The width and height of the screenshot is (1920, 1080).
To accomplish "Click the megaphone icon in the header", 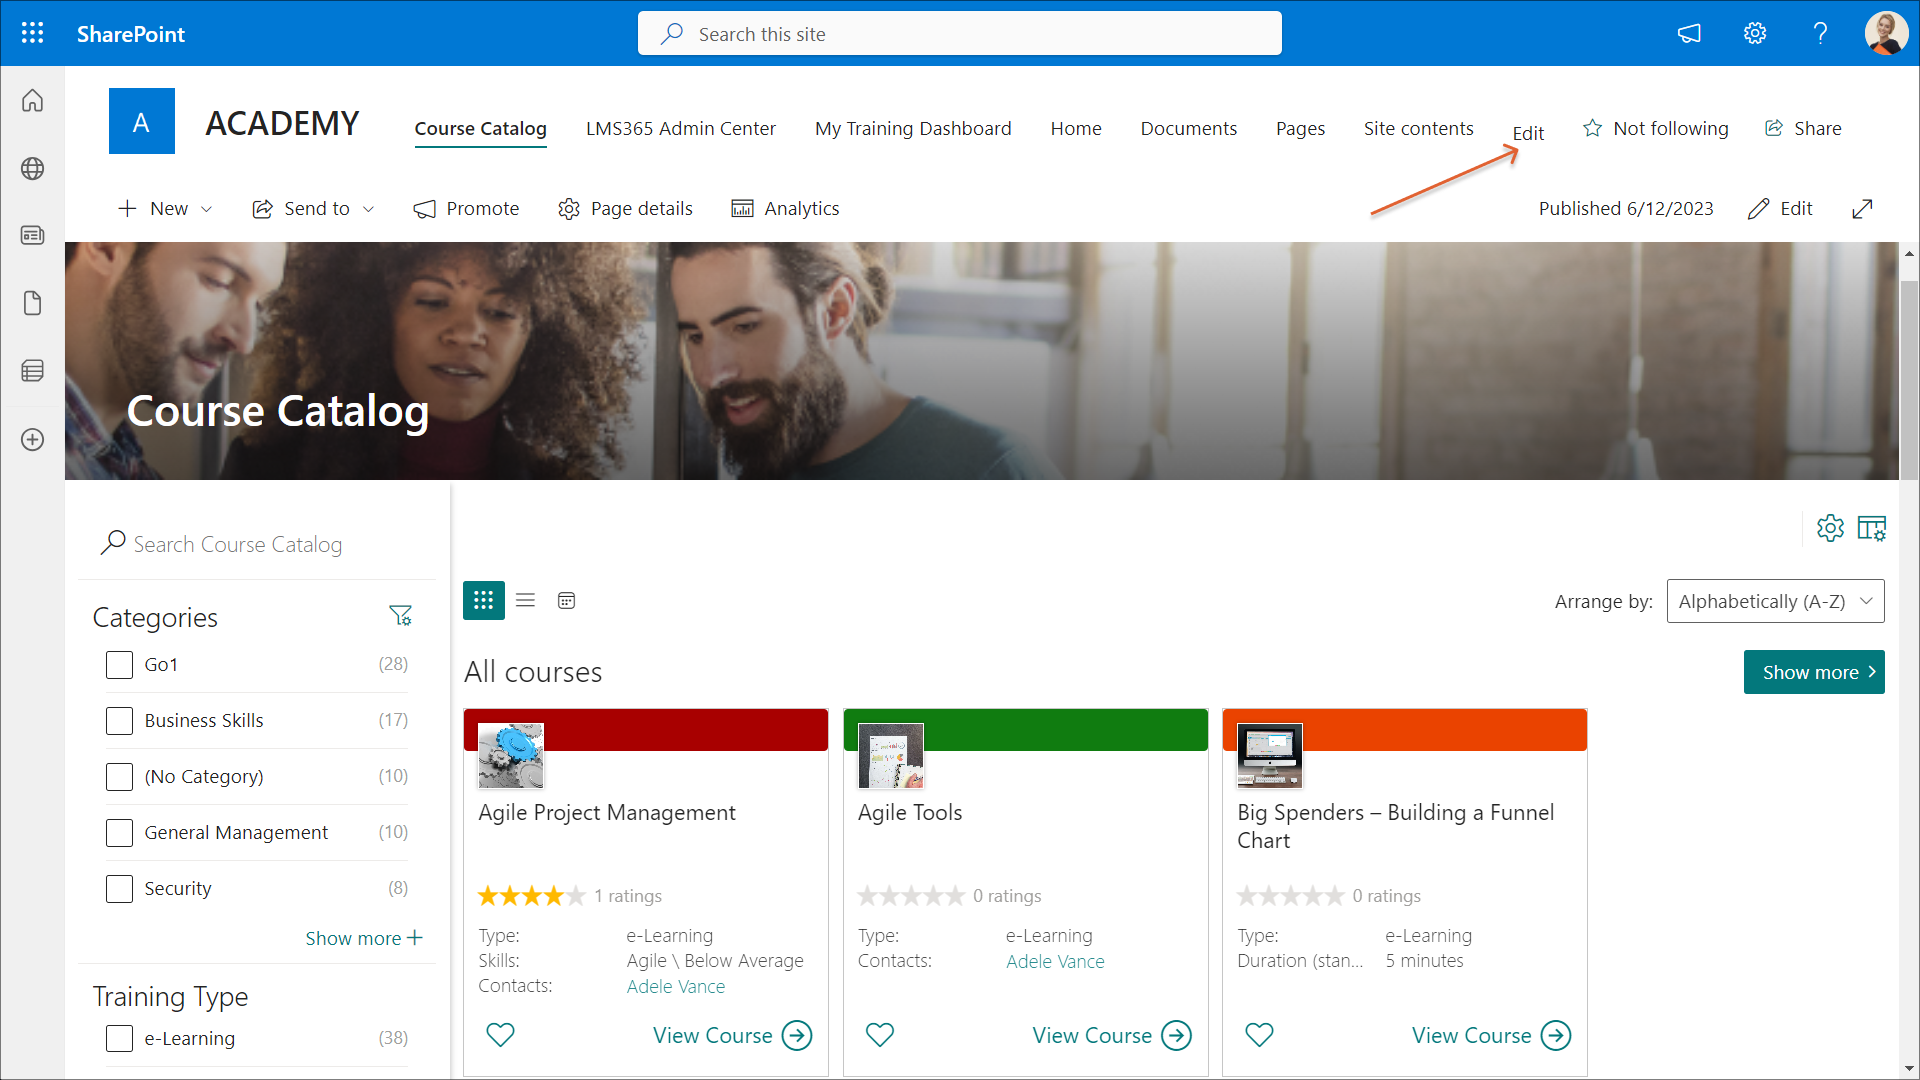I will point(1689,33).
